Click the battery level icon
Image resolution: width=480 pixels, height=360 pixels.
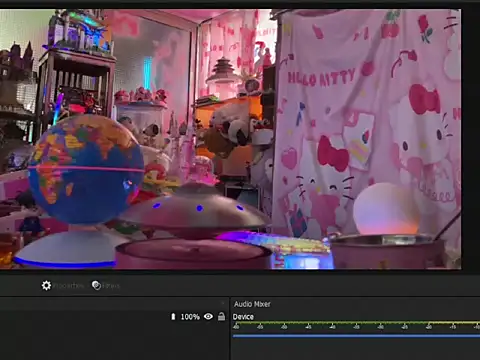pyautogui.click(x=173, y=317)
